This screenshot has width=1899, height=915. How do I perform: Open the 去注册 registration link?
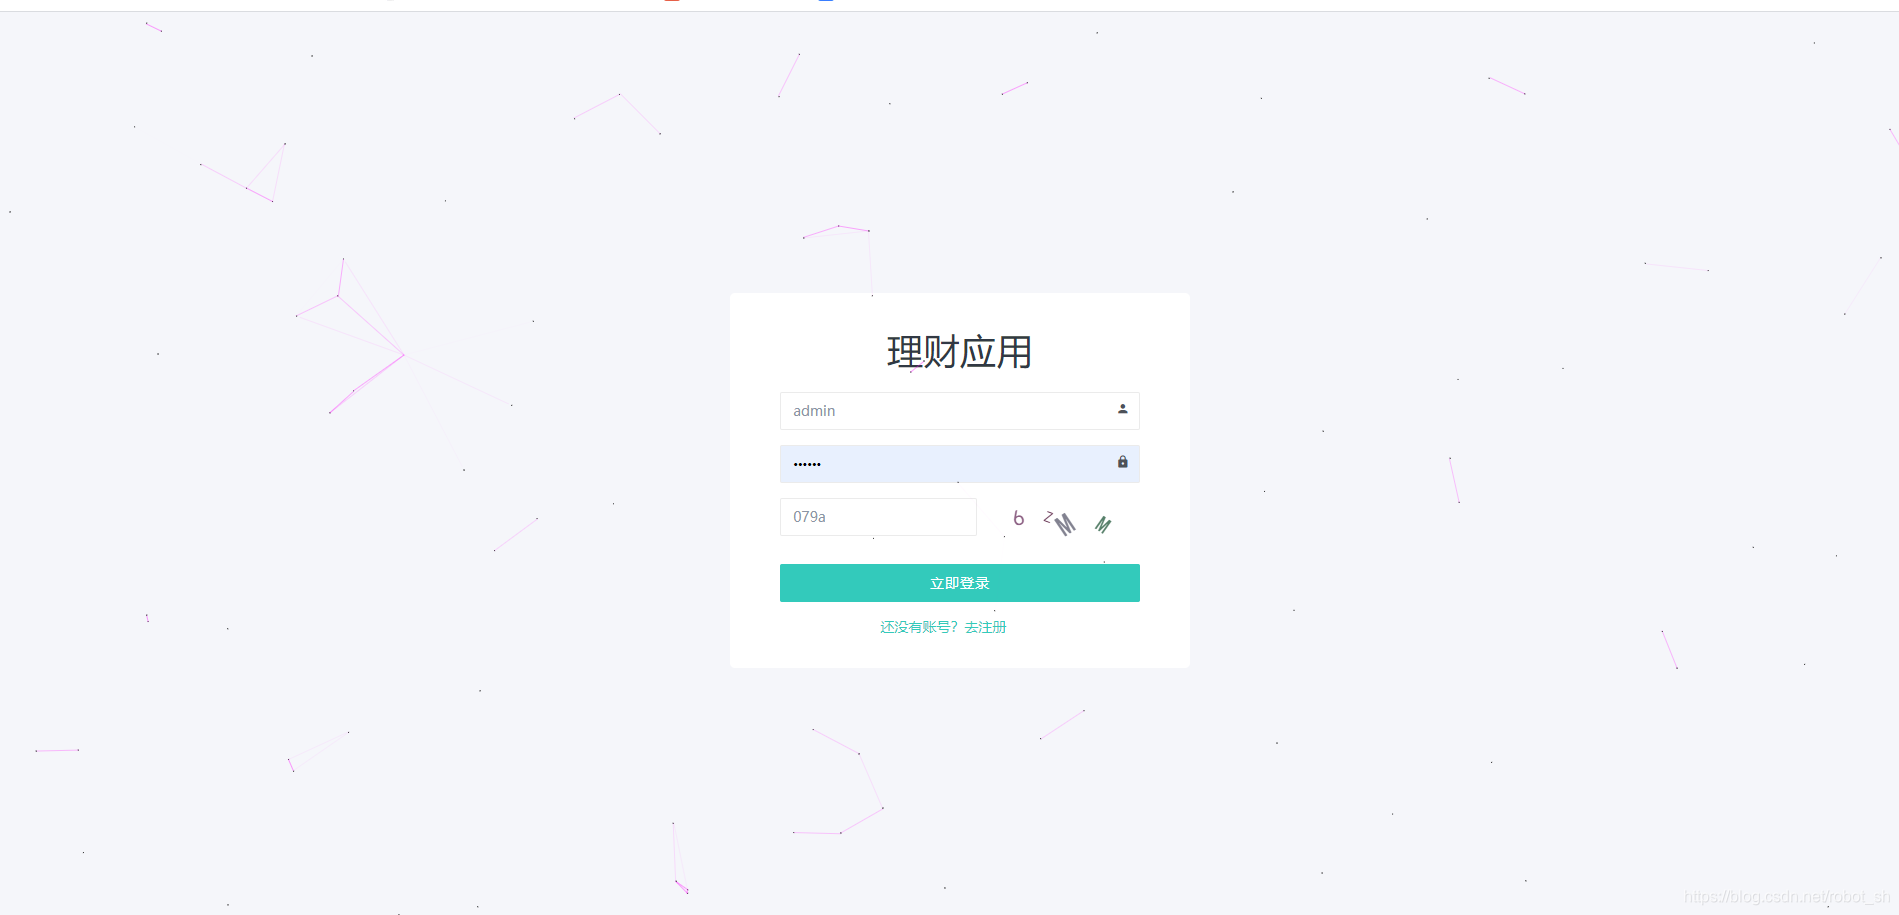(x=986, y=627)
